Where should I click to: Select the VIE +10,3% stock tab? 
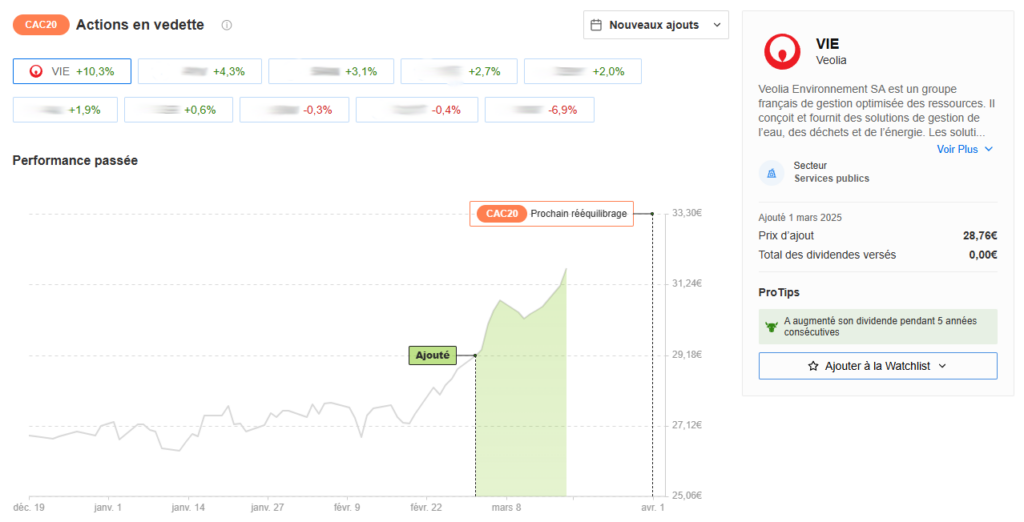(x=72, y=71)
